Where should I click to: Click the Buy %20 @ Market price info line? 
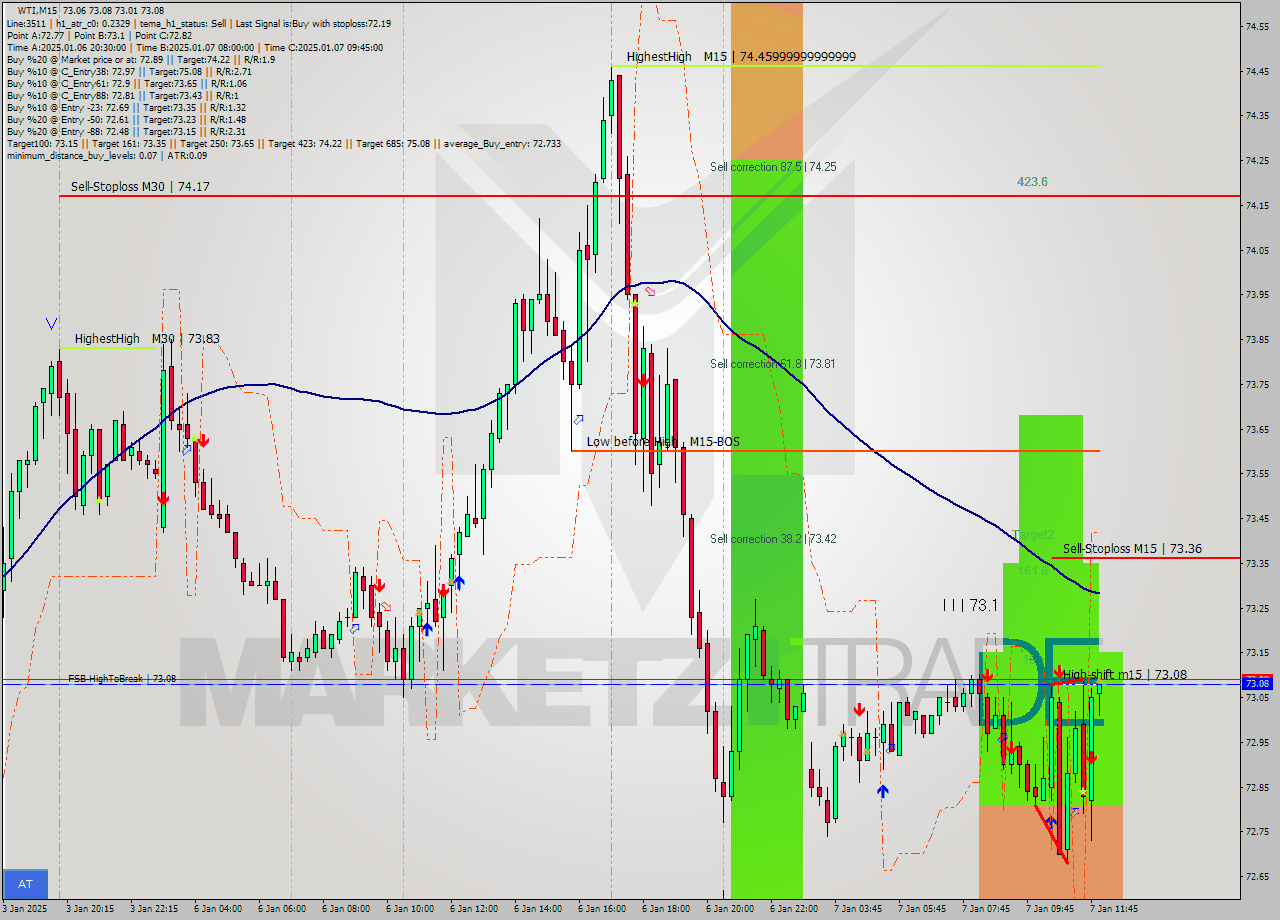point(141,59)
